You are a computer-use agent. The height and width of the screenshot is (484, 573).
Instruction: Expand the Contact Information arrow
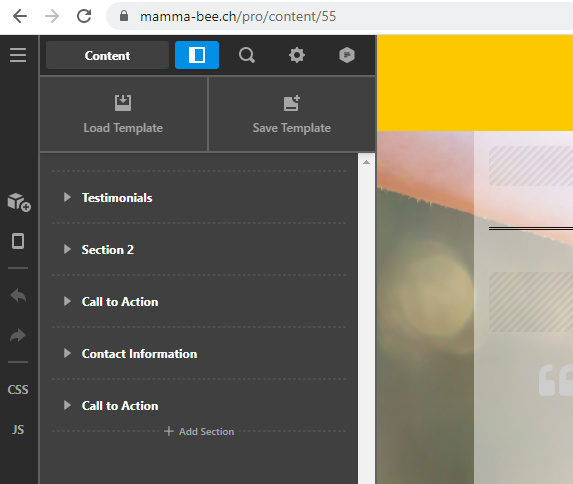pyautogui.click(x=67, y=353)
